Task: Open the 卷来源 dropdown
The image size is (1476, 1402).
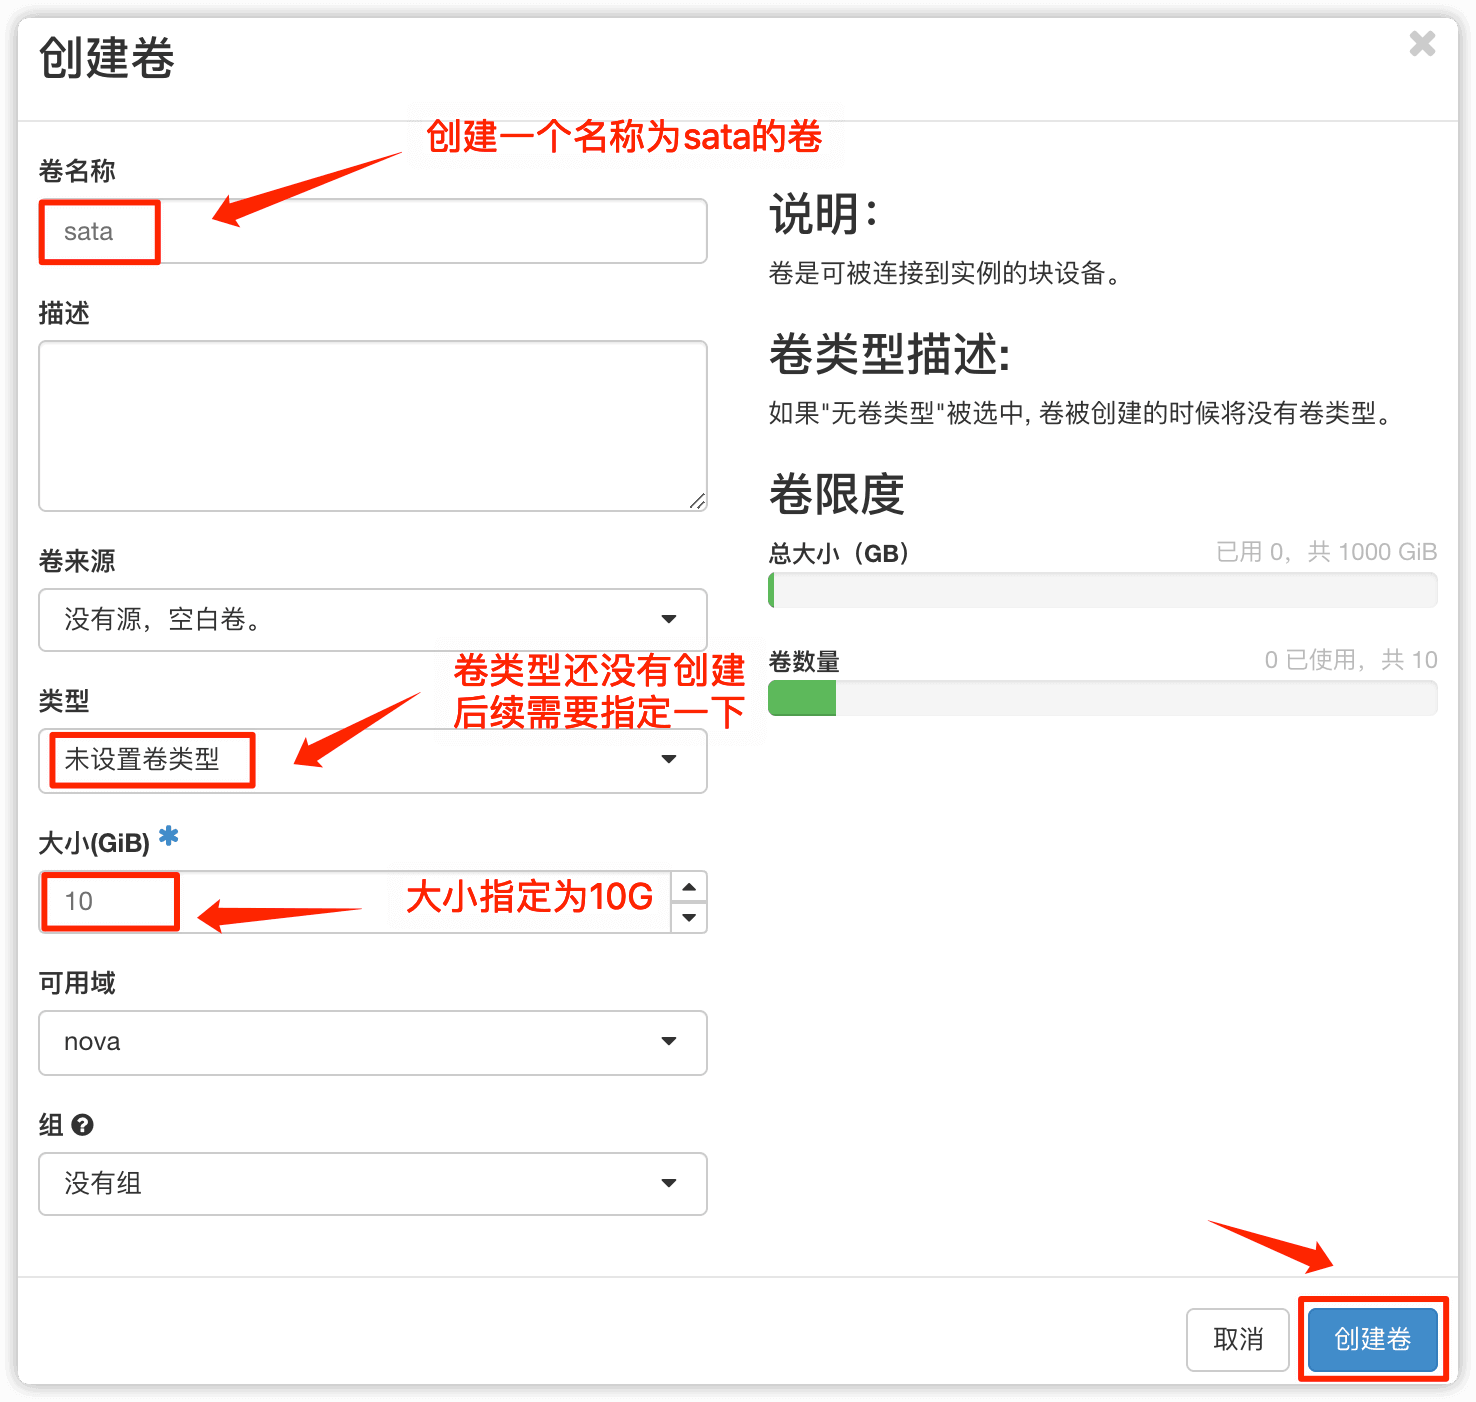Action: [x=373, y=620]
